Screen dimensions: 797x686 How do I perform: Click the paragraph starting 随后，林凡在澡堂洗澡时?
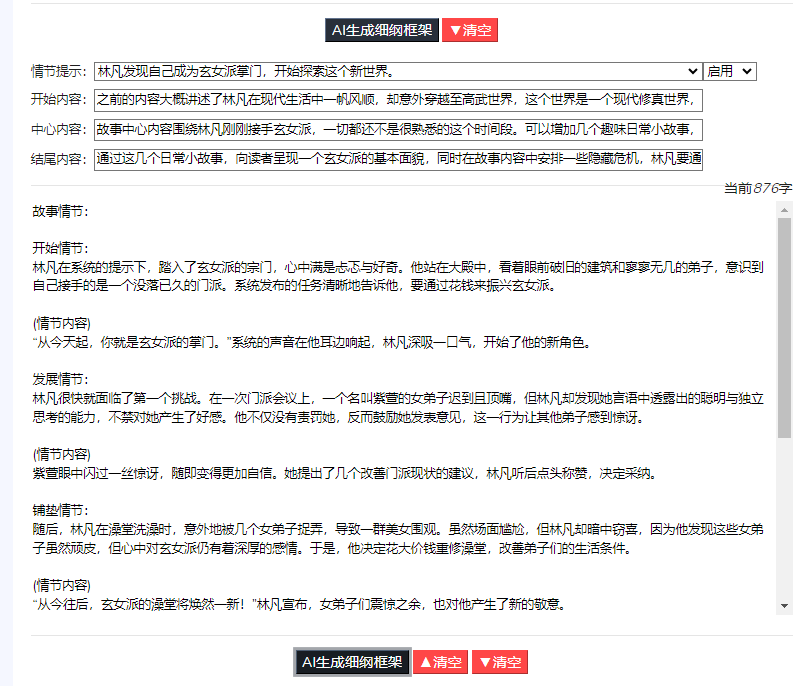(398, 539)
